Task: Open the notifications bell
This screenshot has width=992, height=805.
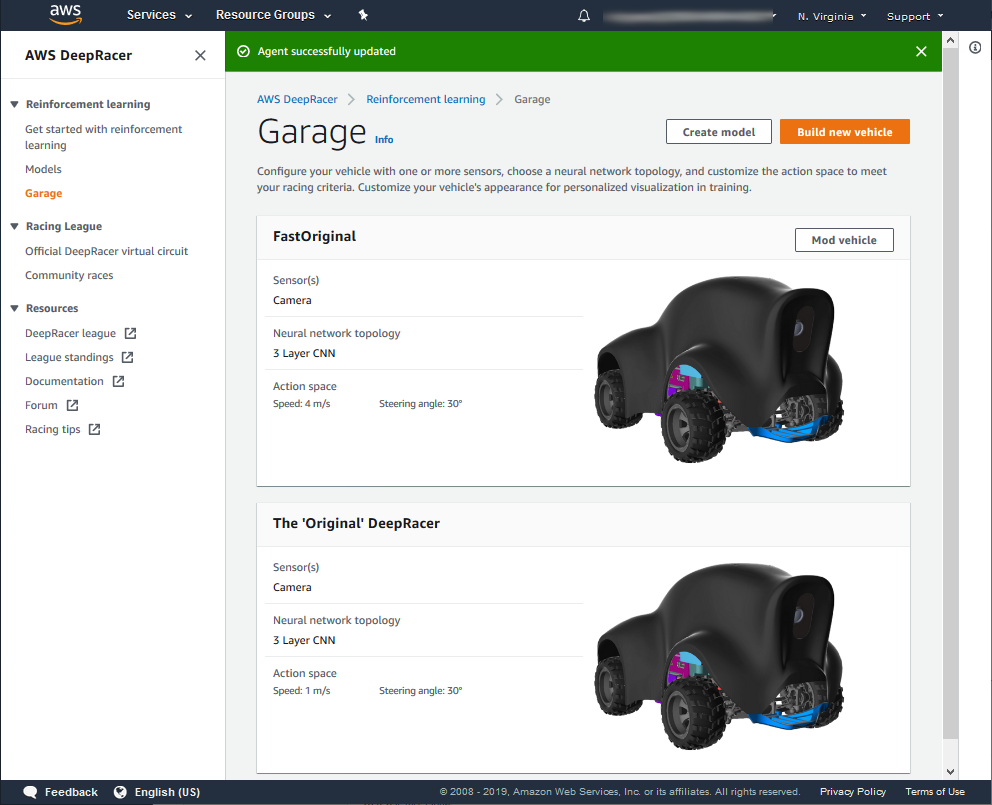Action: tap(584, 16)
